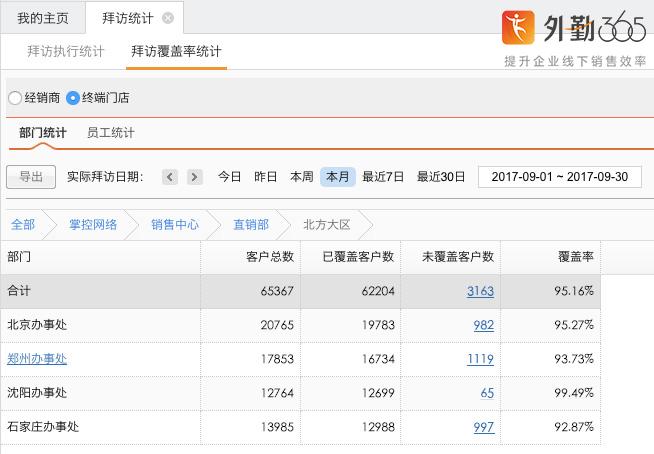The height and width of the screenshot is (454, 654).
Task: Open total uncovered customers 3163 link
Action: coord(480,292)
